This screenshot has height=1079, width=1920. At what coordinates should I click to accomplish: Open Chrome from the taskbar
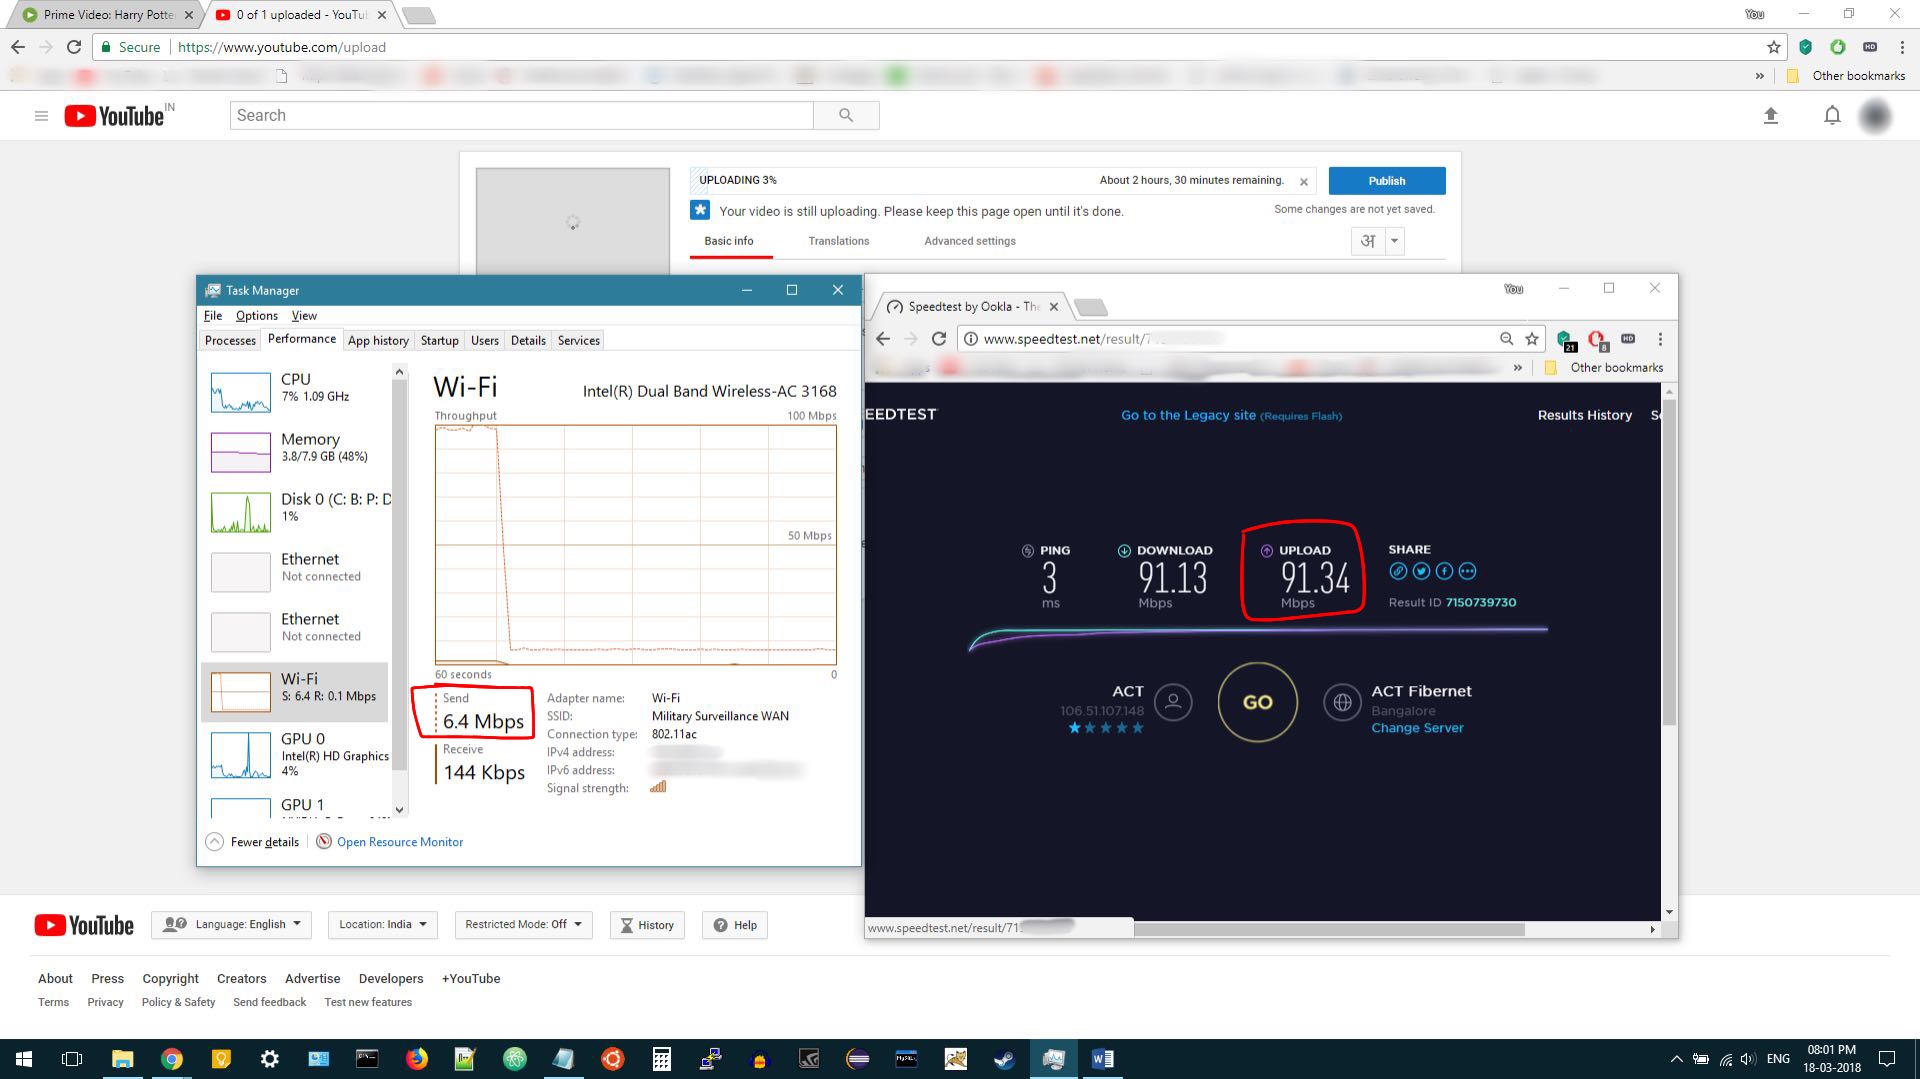click(x=172, y=1059)
